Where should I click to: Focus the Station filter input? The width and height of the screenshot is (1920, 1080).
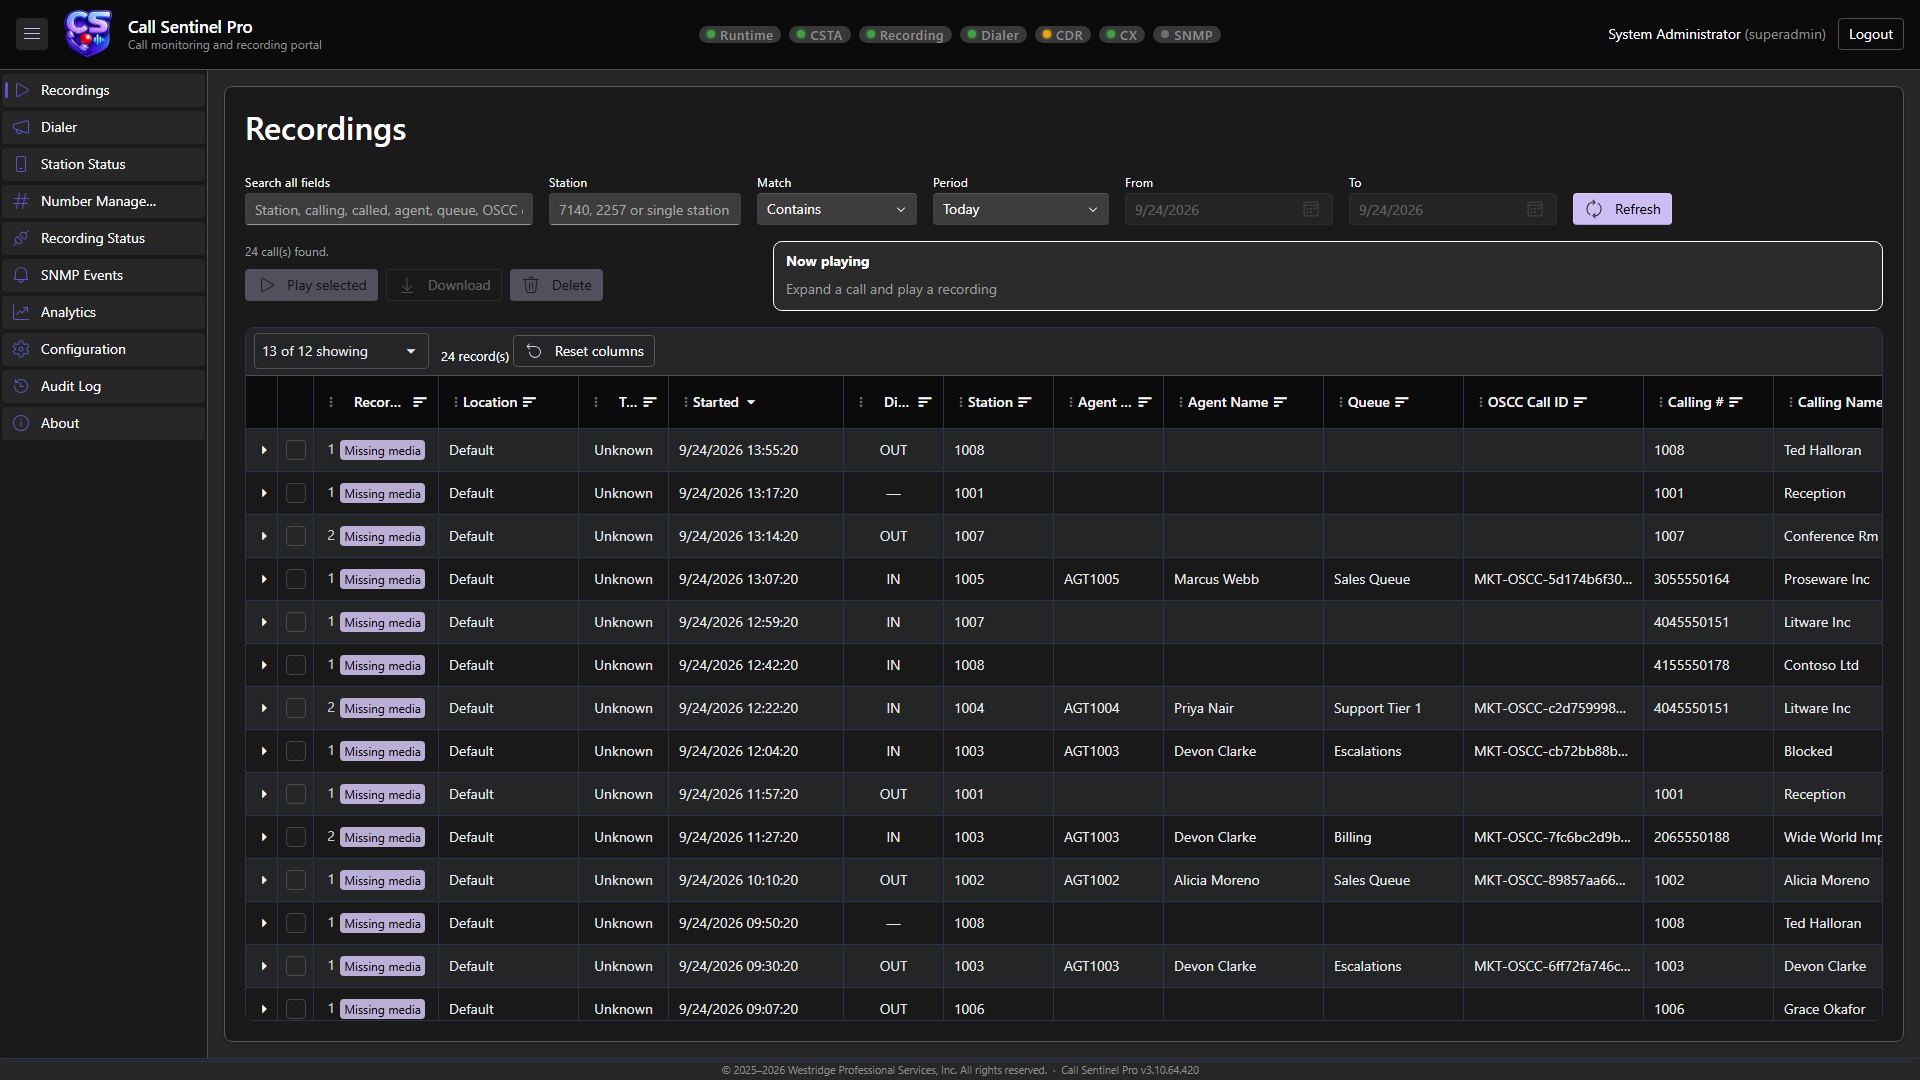click(644, 210)
